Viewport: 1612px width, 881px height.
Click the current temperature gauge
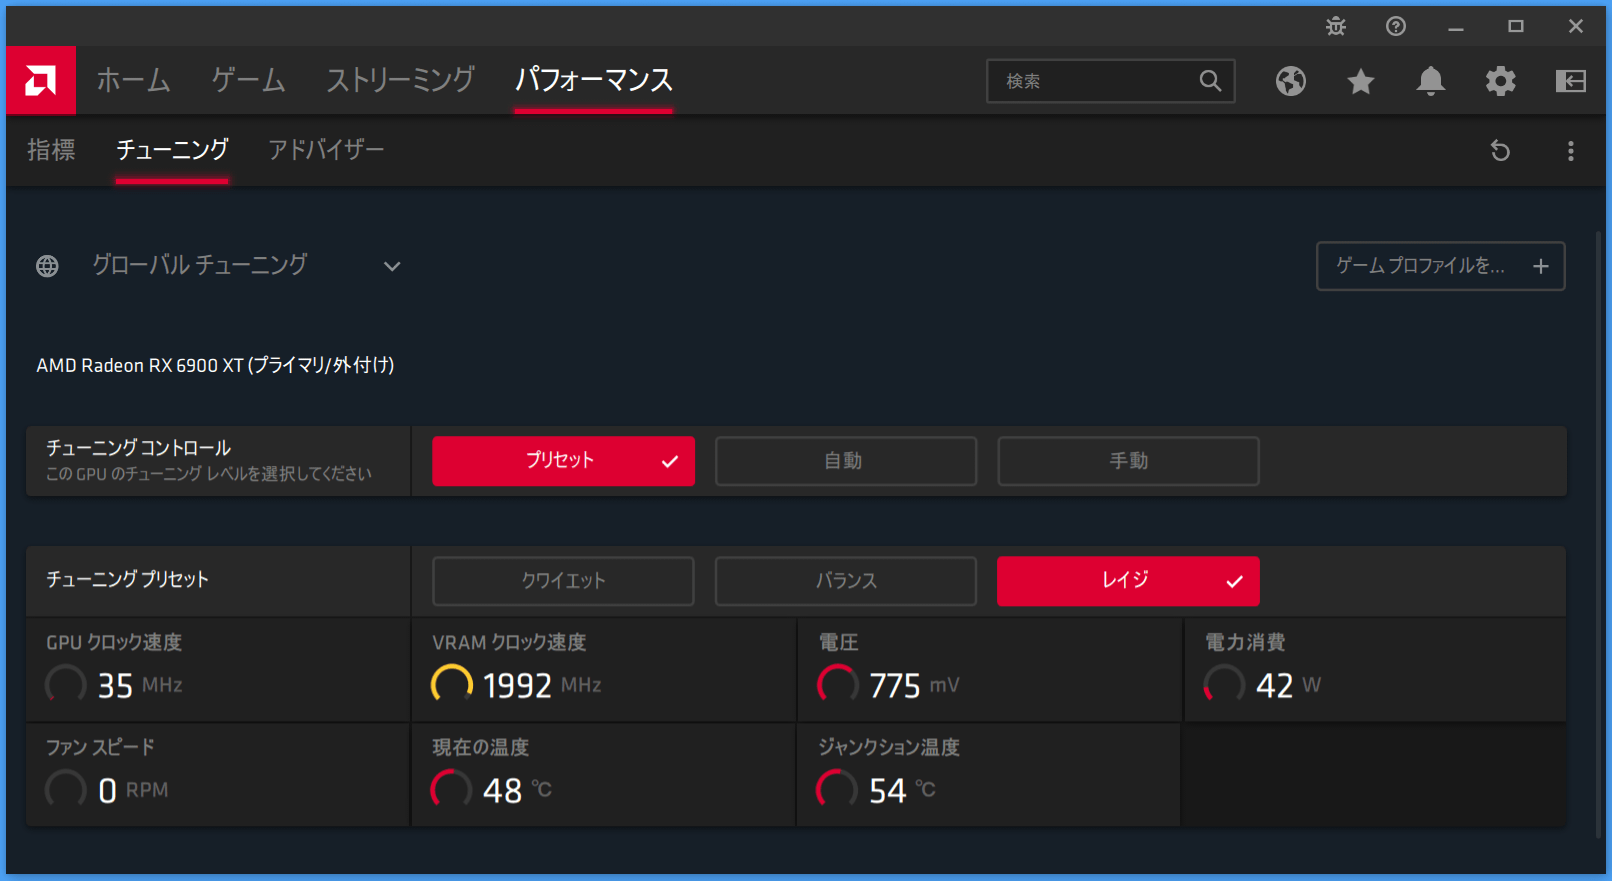[452, 790]
